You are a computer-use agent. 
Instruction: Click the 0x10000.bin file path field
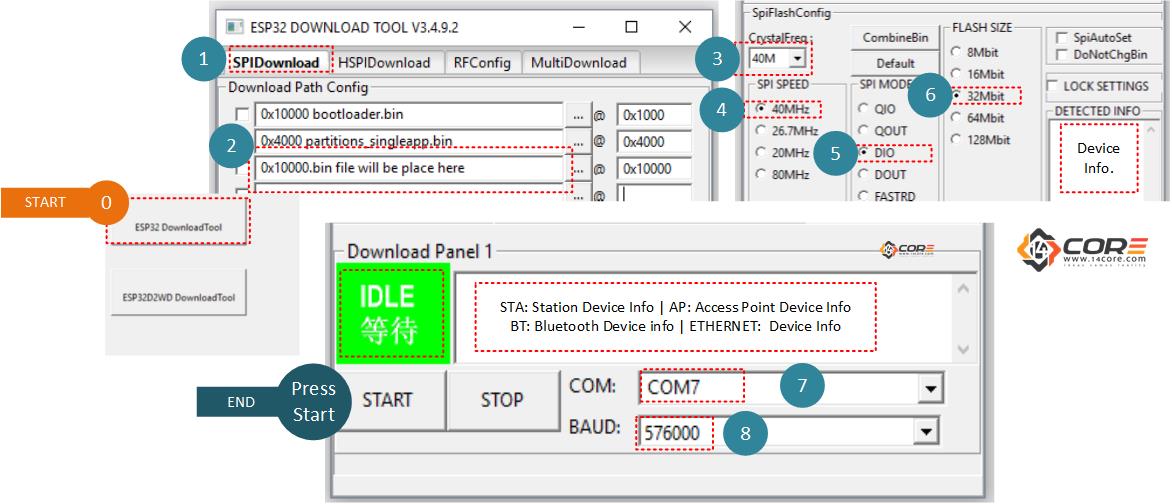[408, 168]
